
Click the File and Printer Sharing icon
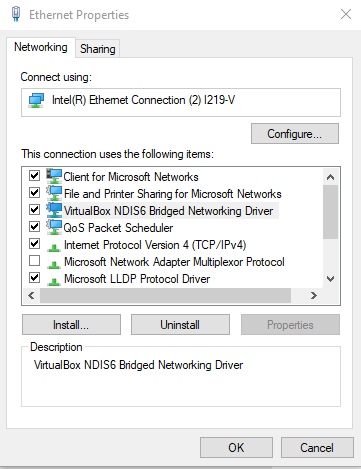54,193
